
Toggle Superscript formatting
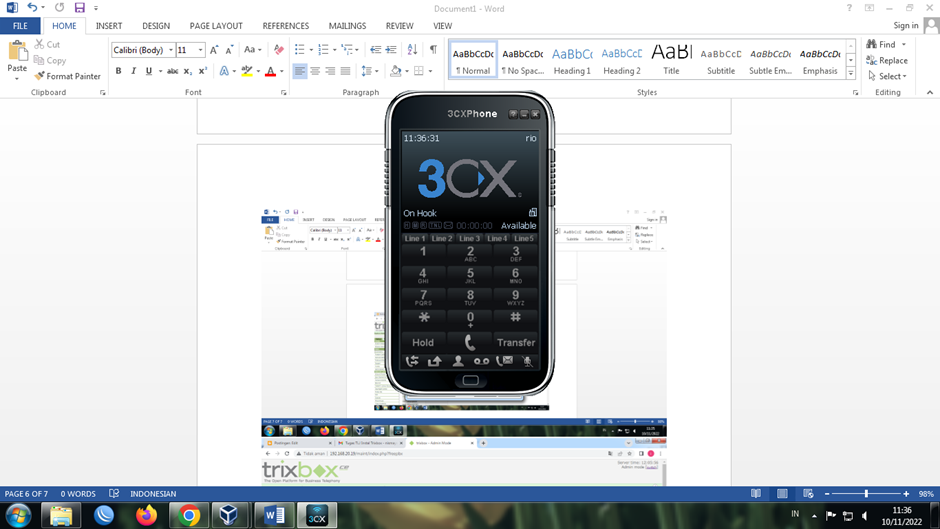203,71
